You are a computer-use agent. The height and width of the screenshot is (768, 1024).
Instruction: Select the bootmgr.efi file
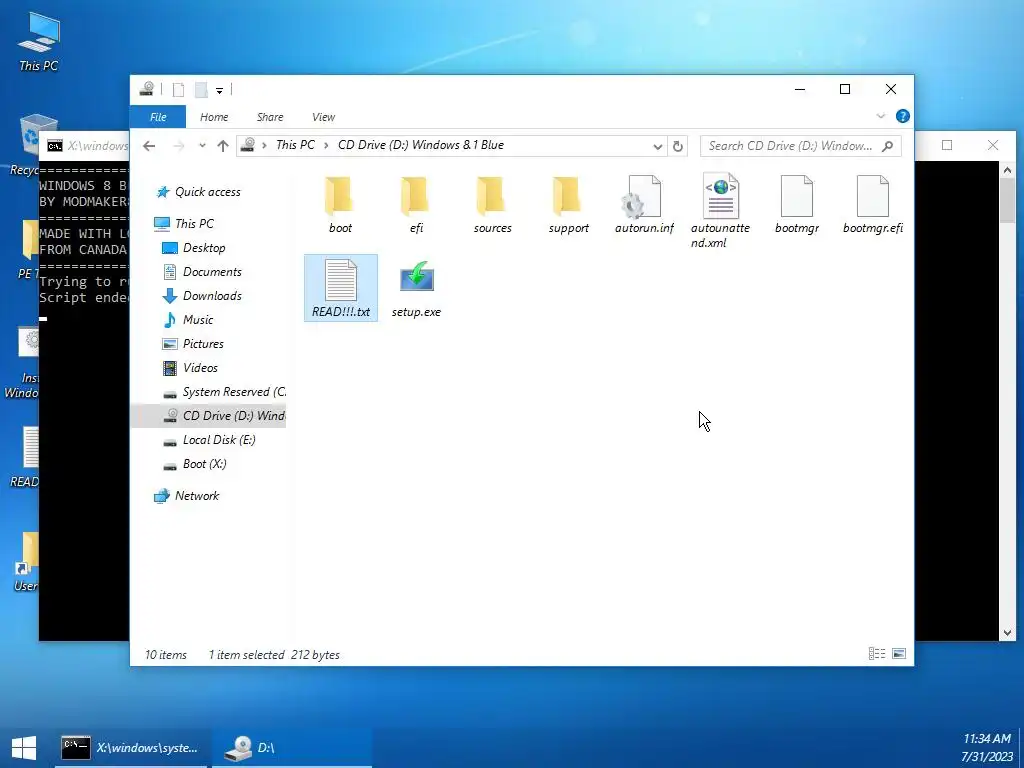(x=872, y=204)
